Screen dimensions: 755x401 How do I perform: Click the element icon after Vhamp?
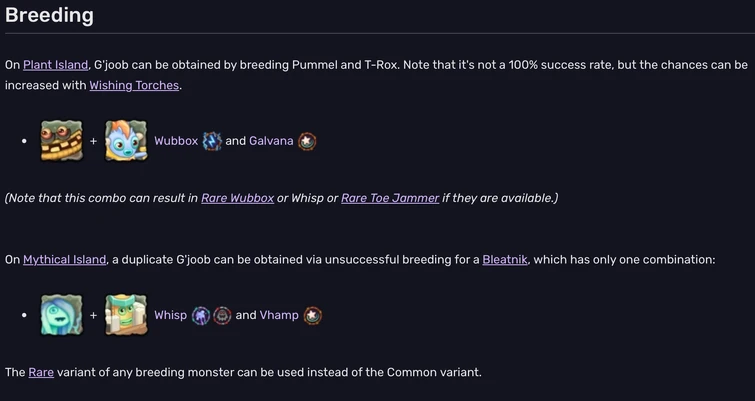tap(312, 315)
